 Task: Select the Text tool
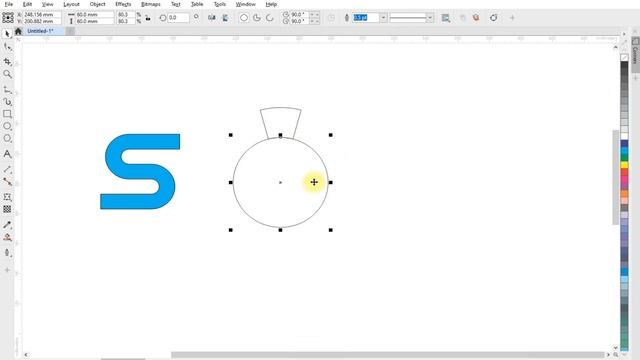pyautogui.click(x=7, y=154)
